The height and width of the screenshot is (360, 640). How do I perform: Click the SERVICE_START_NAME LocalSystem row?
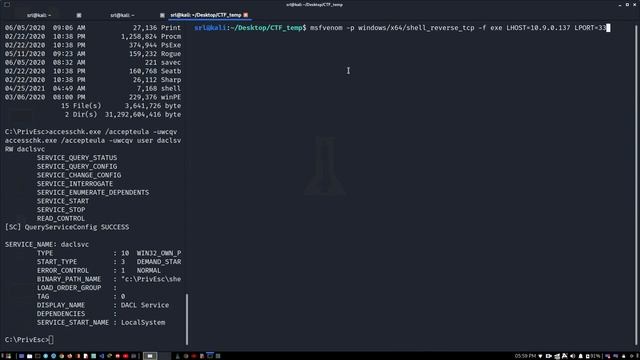click(101, 322)
